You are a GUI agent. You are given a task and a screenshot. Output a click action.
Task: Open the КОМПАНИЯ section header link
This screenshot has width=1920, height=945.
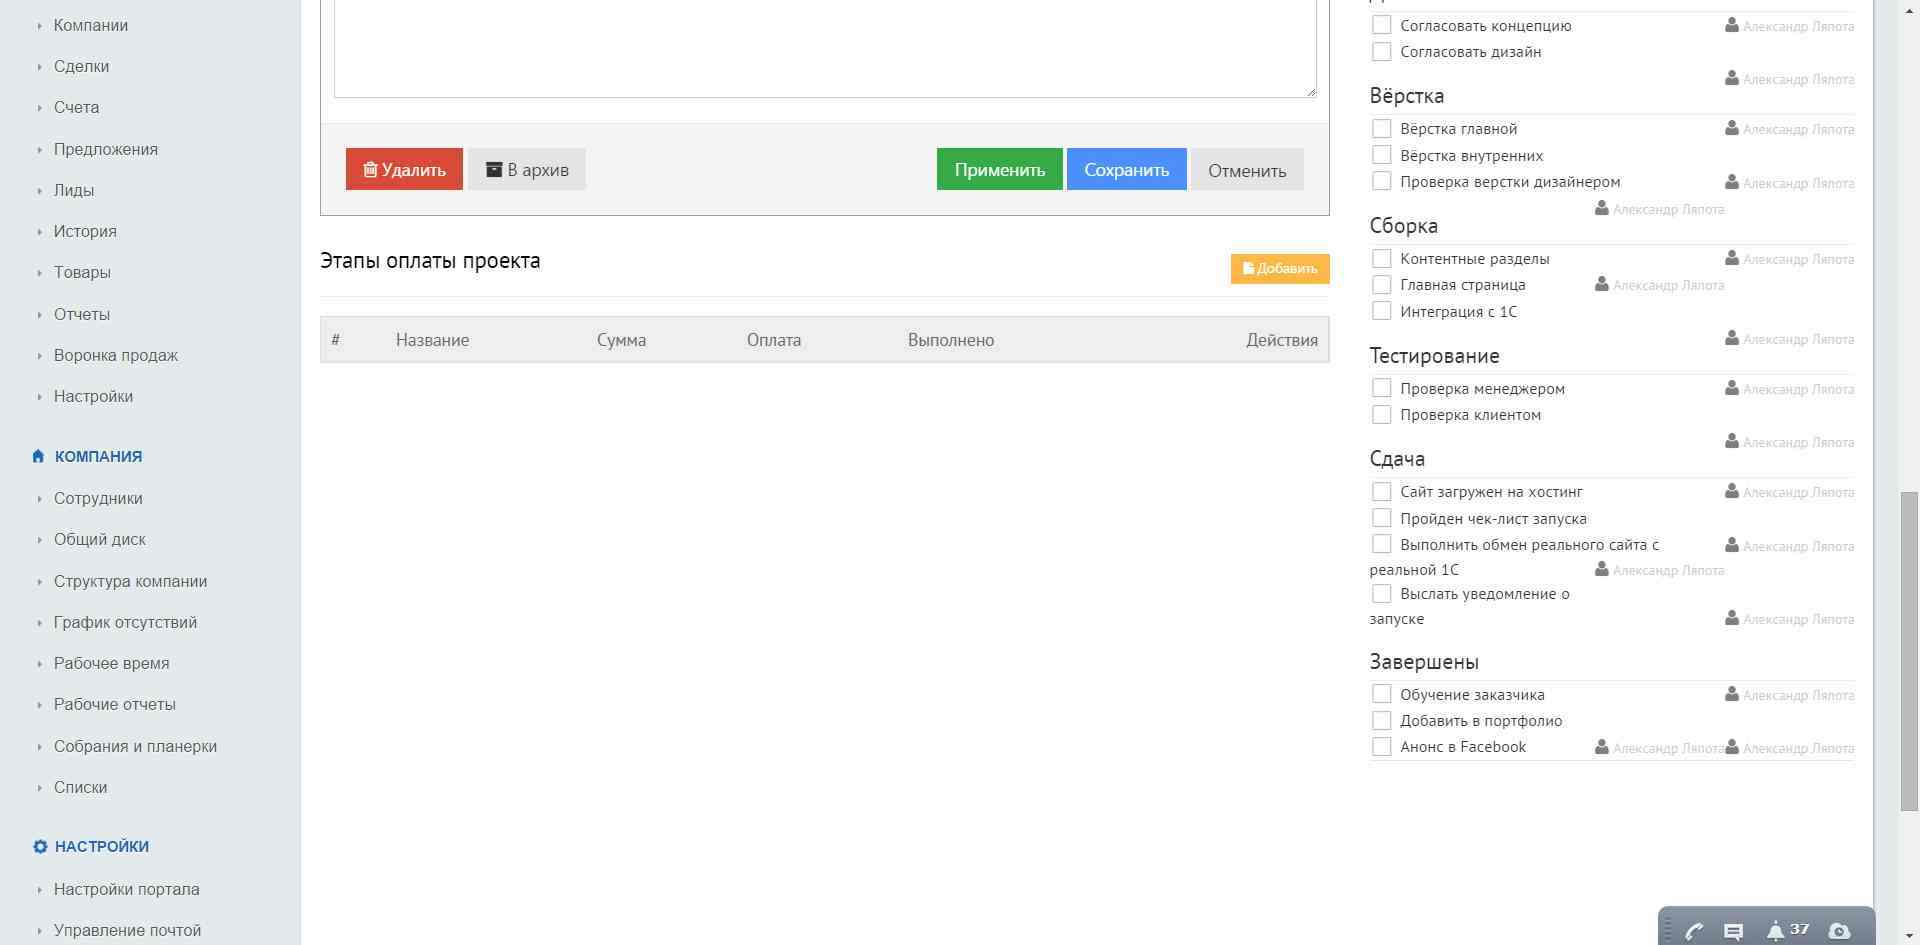(98, 456)
